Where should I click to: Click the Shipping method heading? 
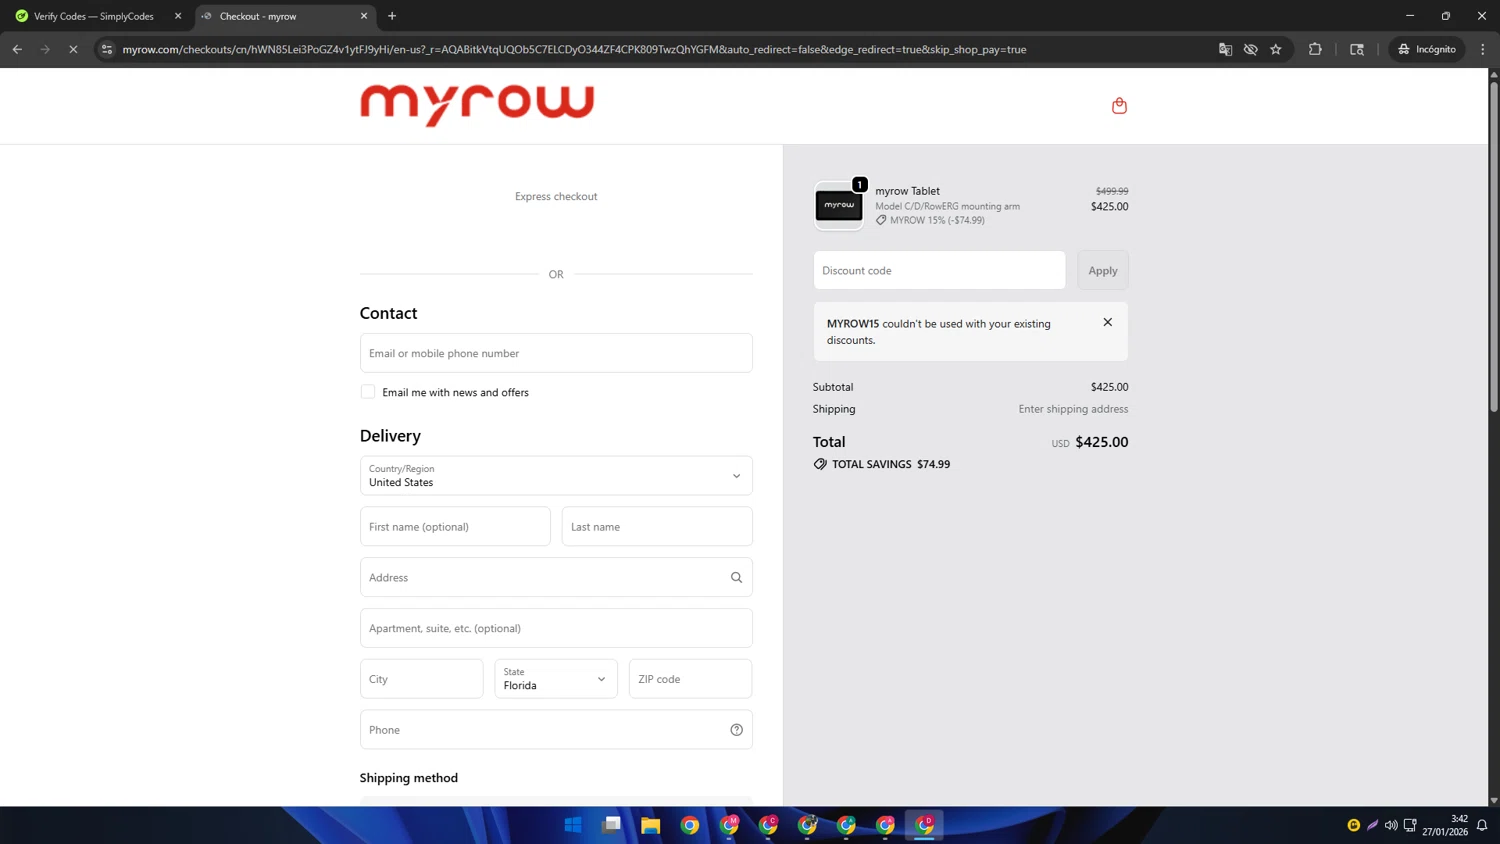coord(409,778)
